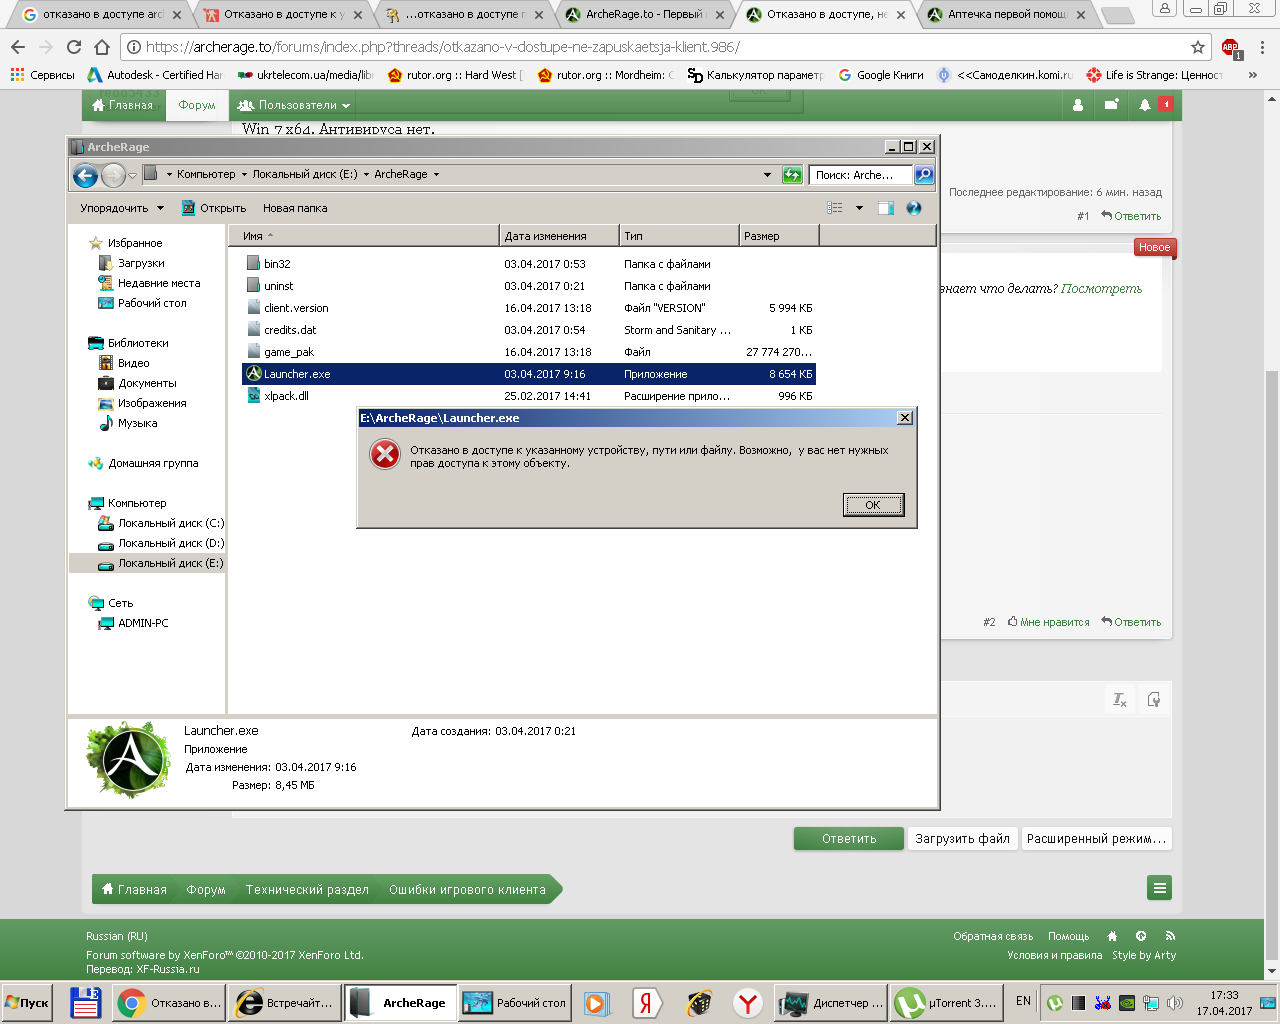1280x1024 pixels.
Task: Expand Локальный диск (E:) breadcrumb arrow
Action: point(366,175)
